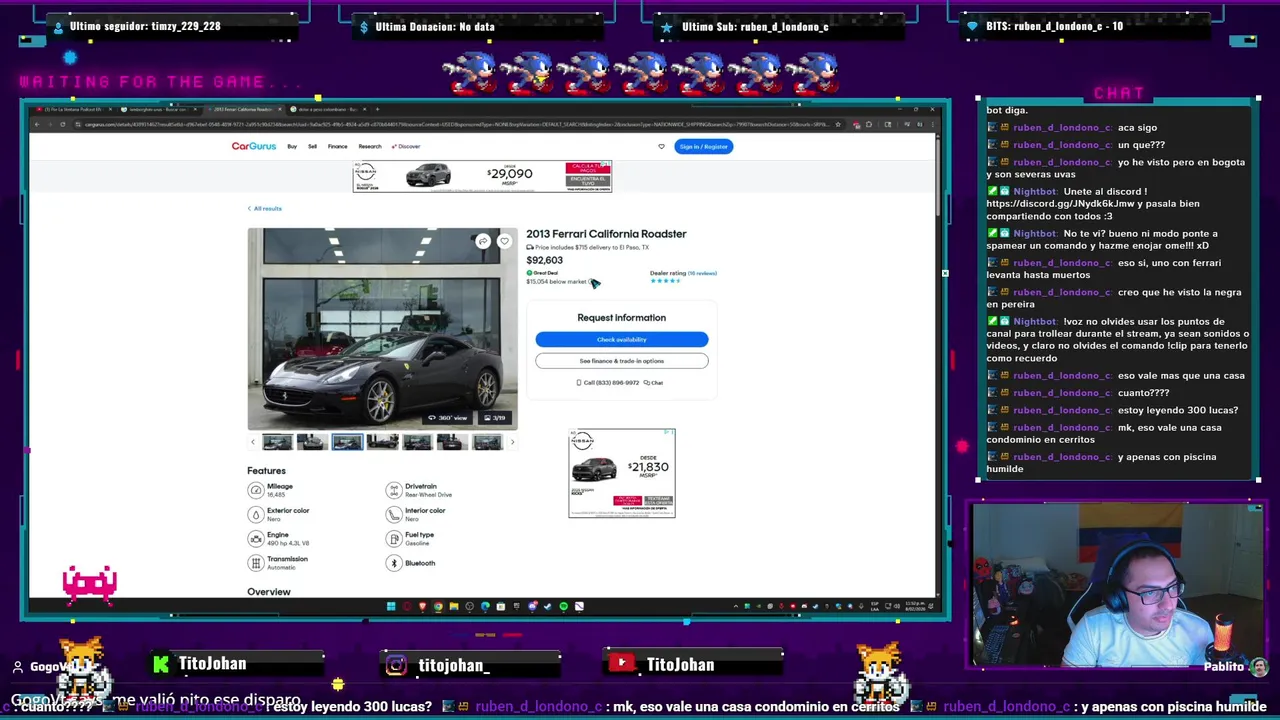Click the Nissan $29,090 banner ad
This screenshot has width=1280, height=720.
pos(482,177)
